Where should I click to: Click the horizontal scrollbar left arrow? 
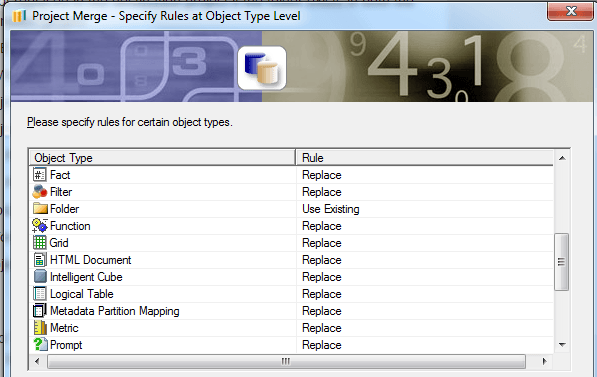pyautogui.click(x=37, y=361)
